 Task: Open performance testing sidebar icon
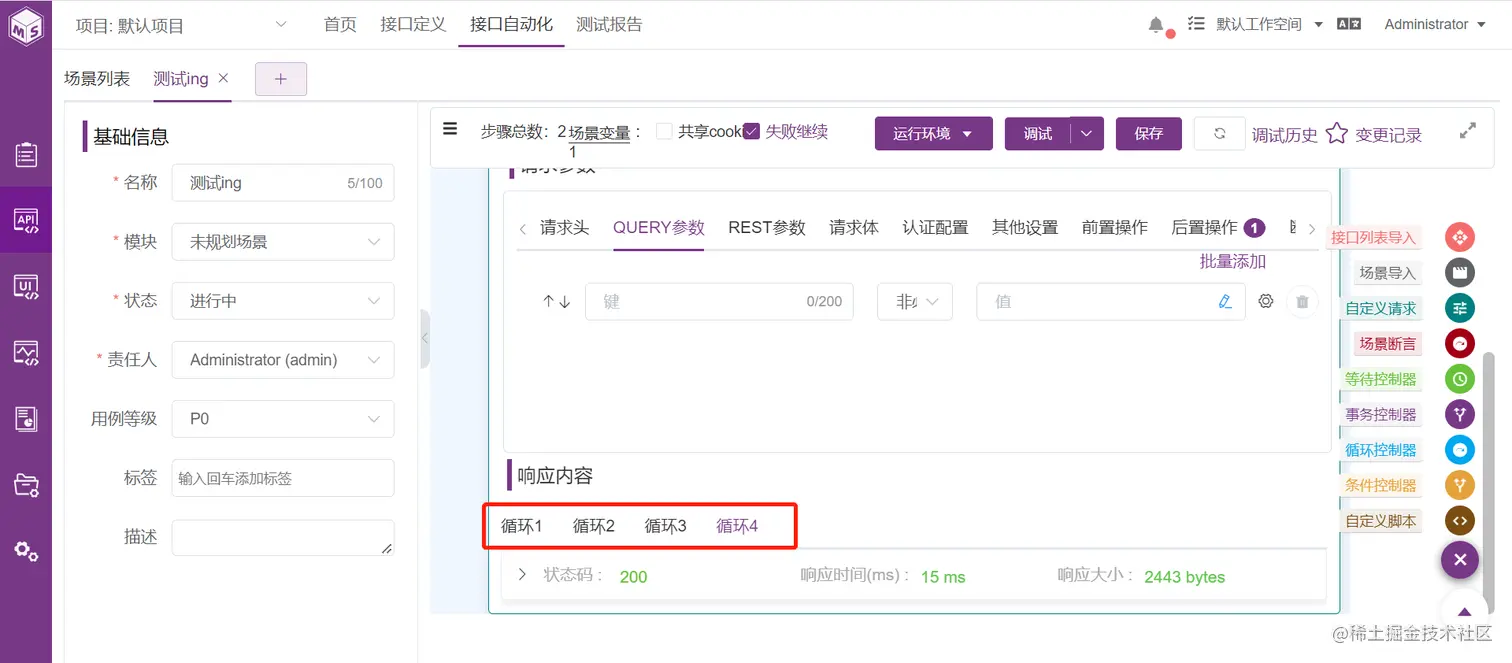[x=26, y=352]
